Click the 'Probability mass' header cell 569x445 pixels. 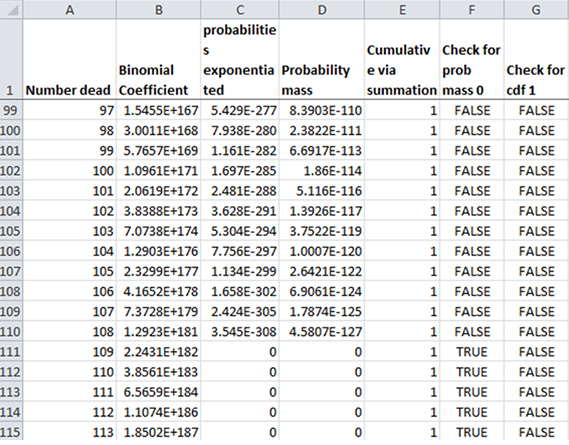click(x=322, y=59)
